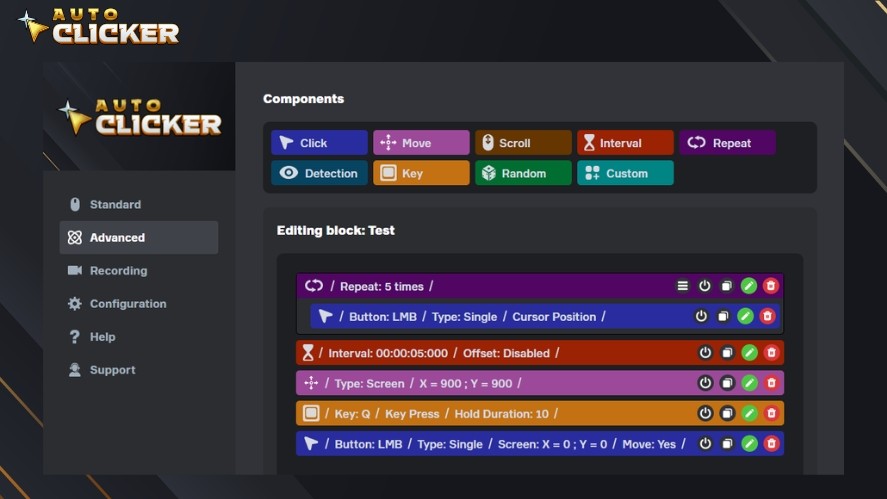Select the 'X = 900 ; Y = 900' text
Viewport: 887px width, 499px height.
point(466,383)
